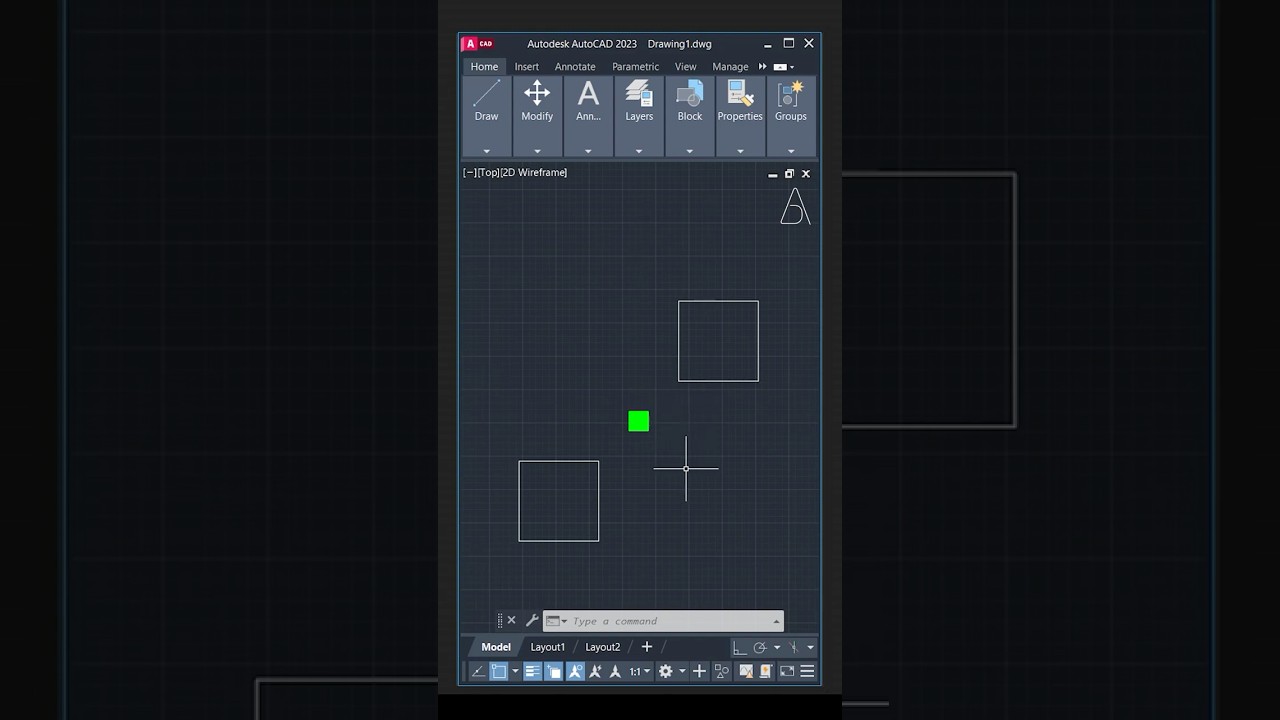The height and width of the screenshot is (720, 1280).
Task: Toggle dynamic input in status bar
Action: coord(479,671)
